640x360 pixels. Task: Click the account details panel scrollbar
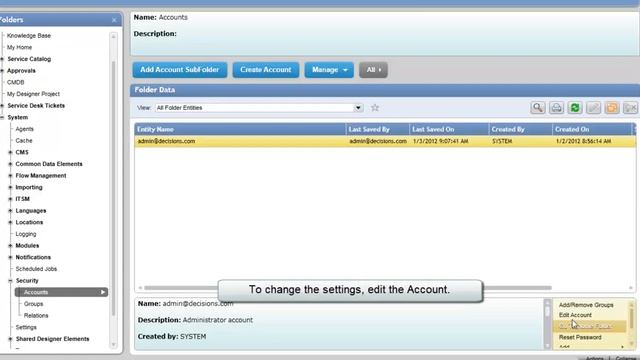[x=547, y=324]
